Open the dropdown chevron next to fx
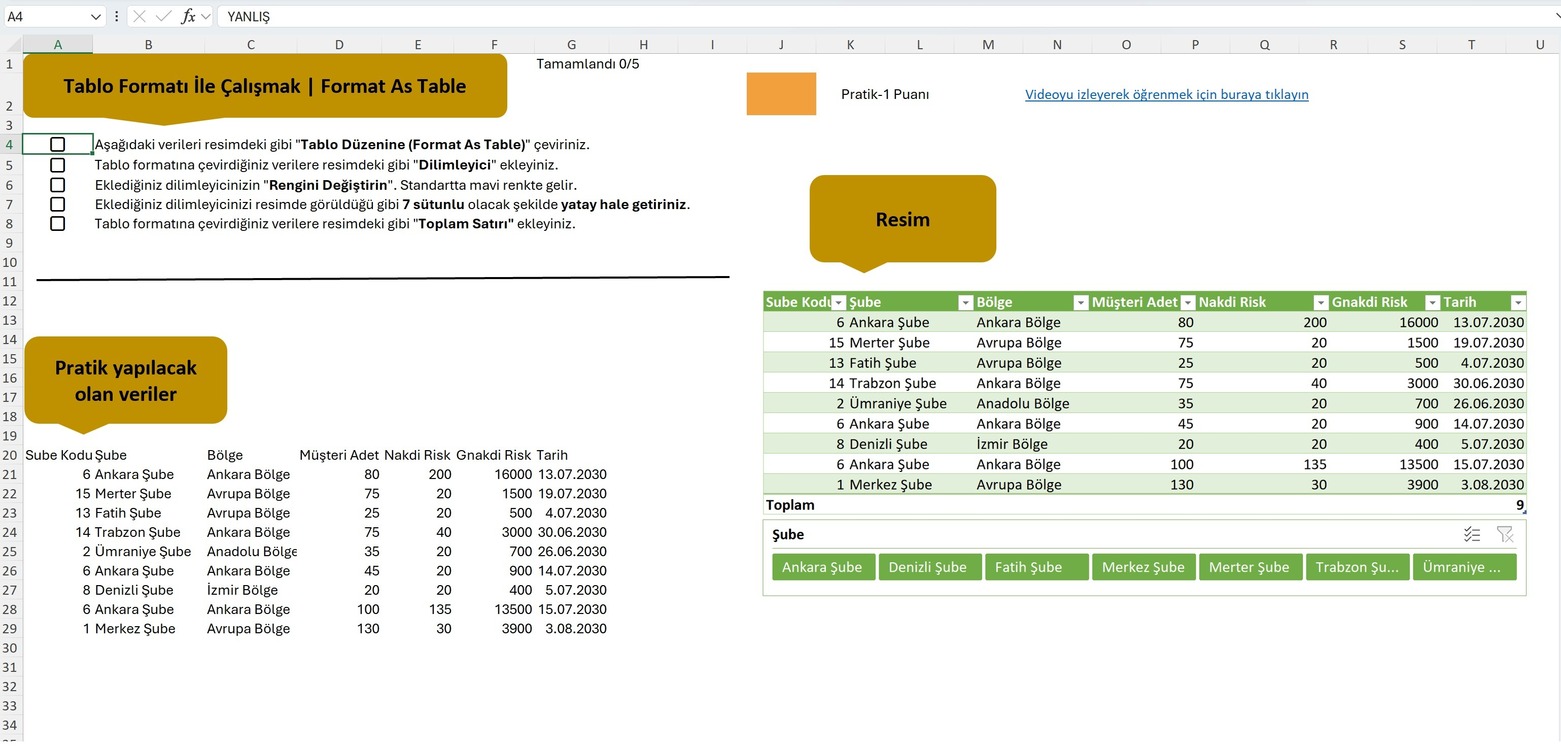The image size is (1561, 750). pyautogui.click(x=206, y=17)
